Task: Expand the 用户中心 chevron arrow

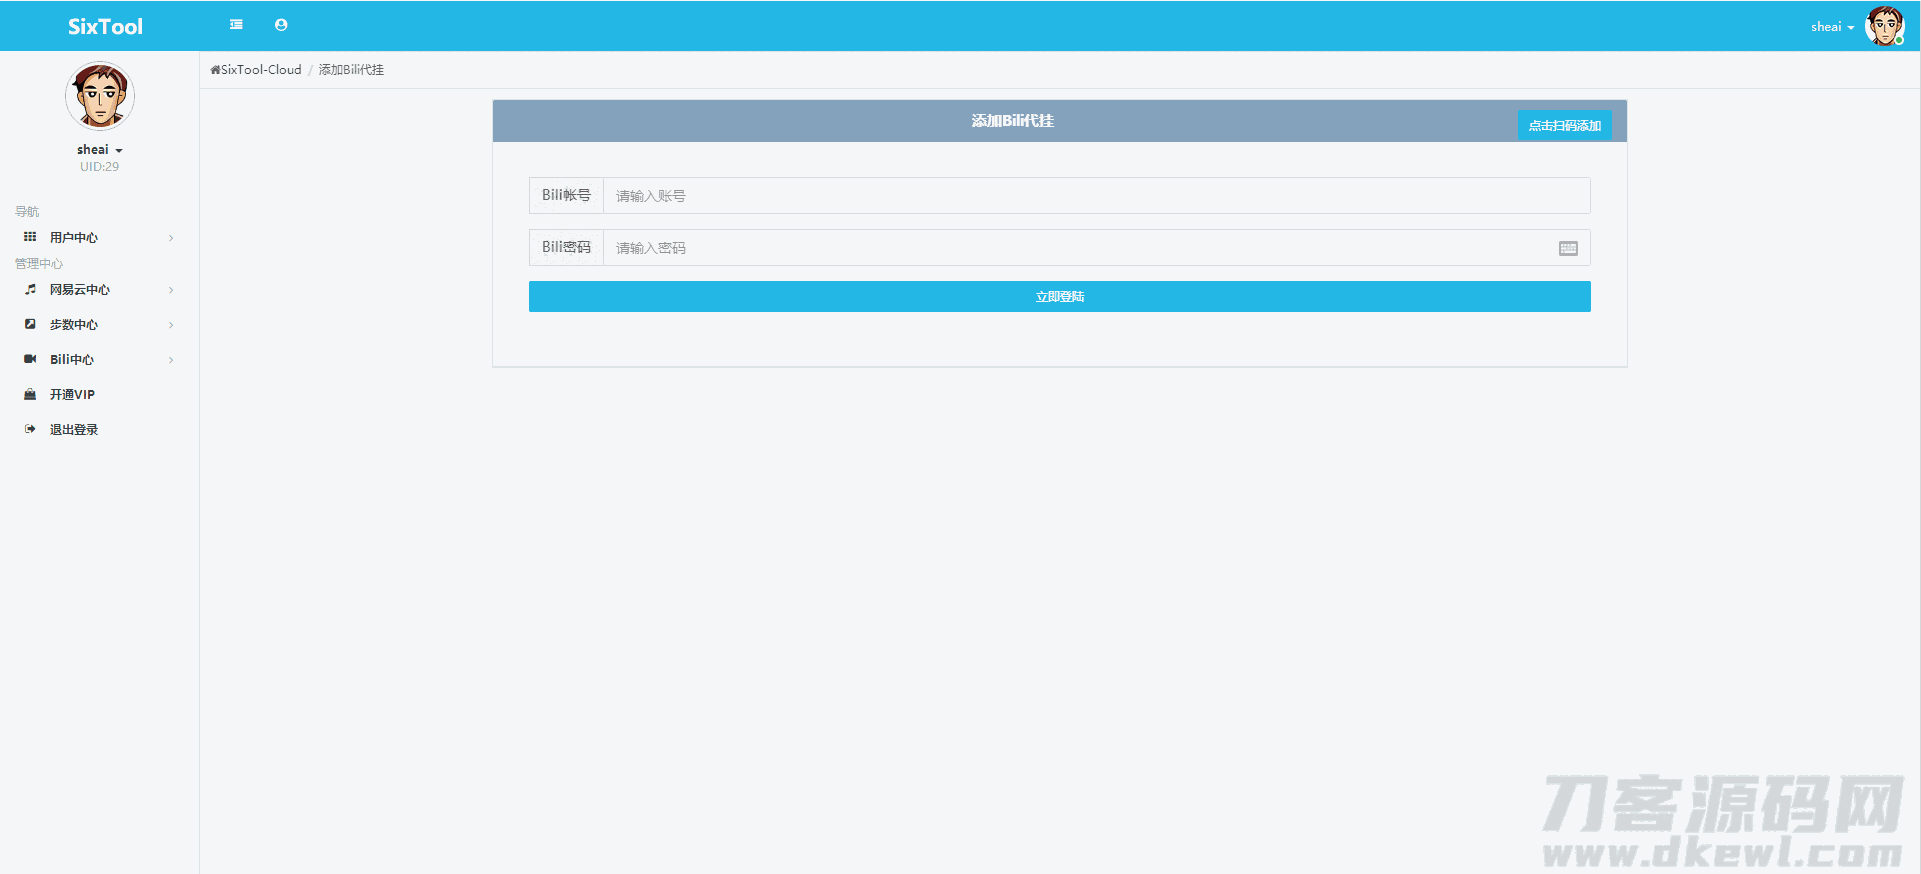Action: pyautogui.click(x=171, y=238)
